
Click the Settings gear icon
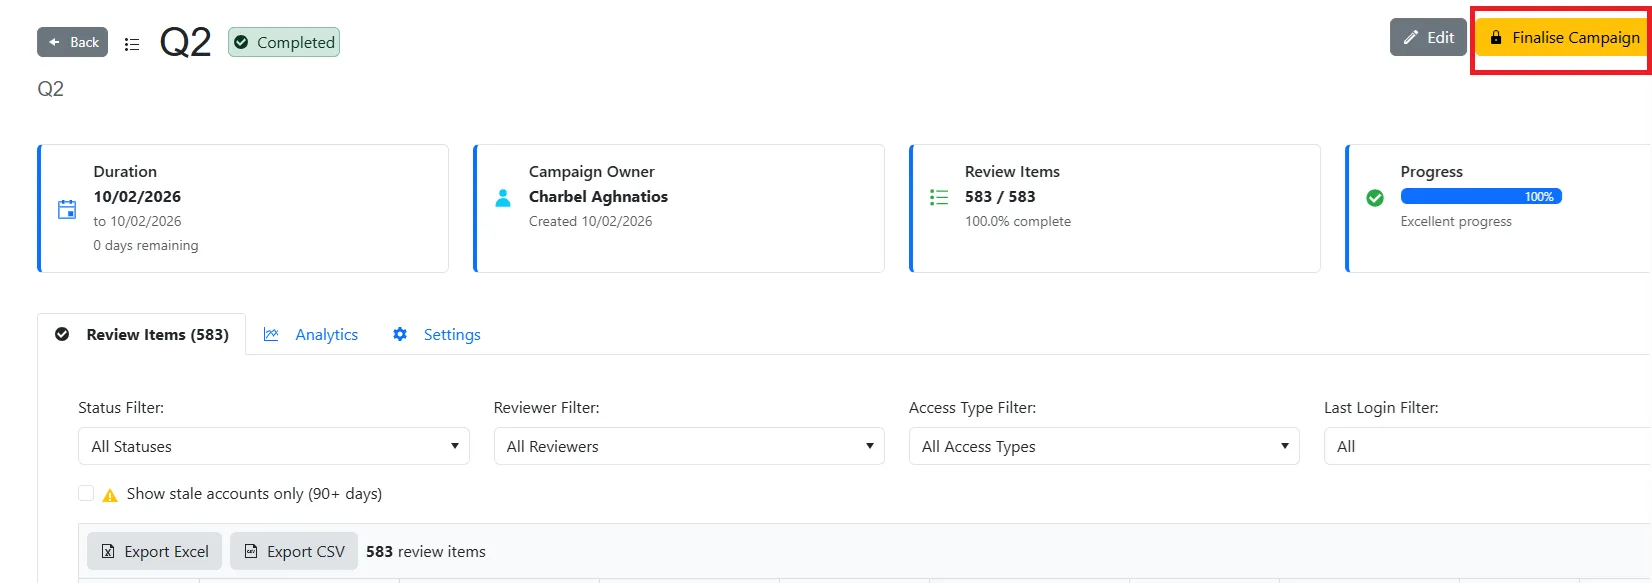coord(400,335)
